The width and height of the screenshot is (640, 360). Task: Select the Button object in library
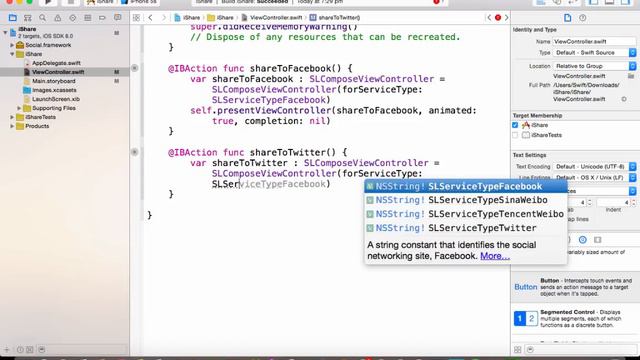(x=574, y=287)
